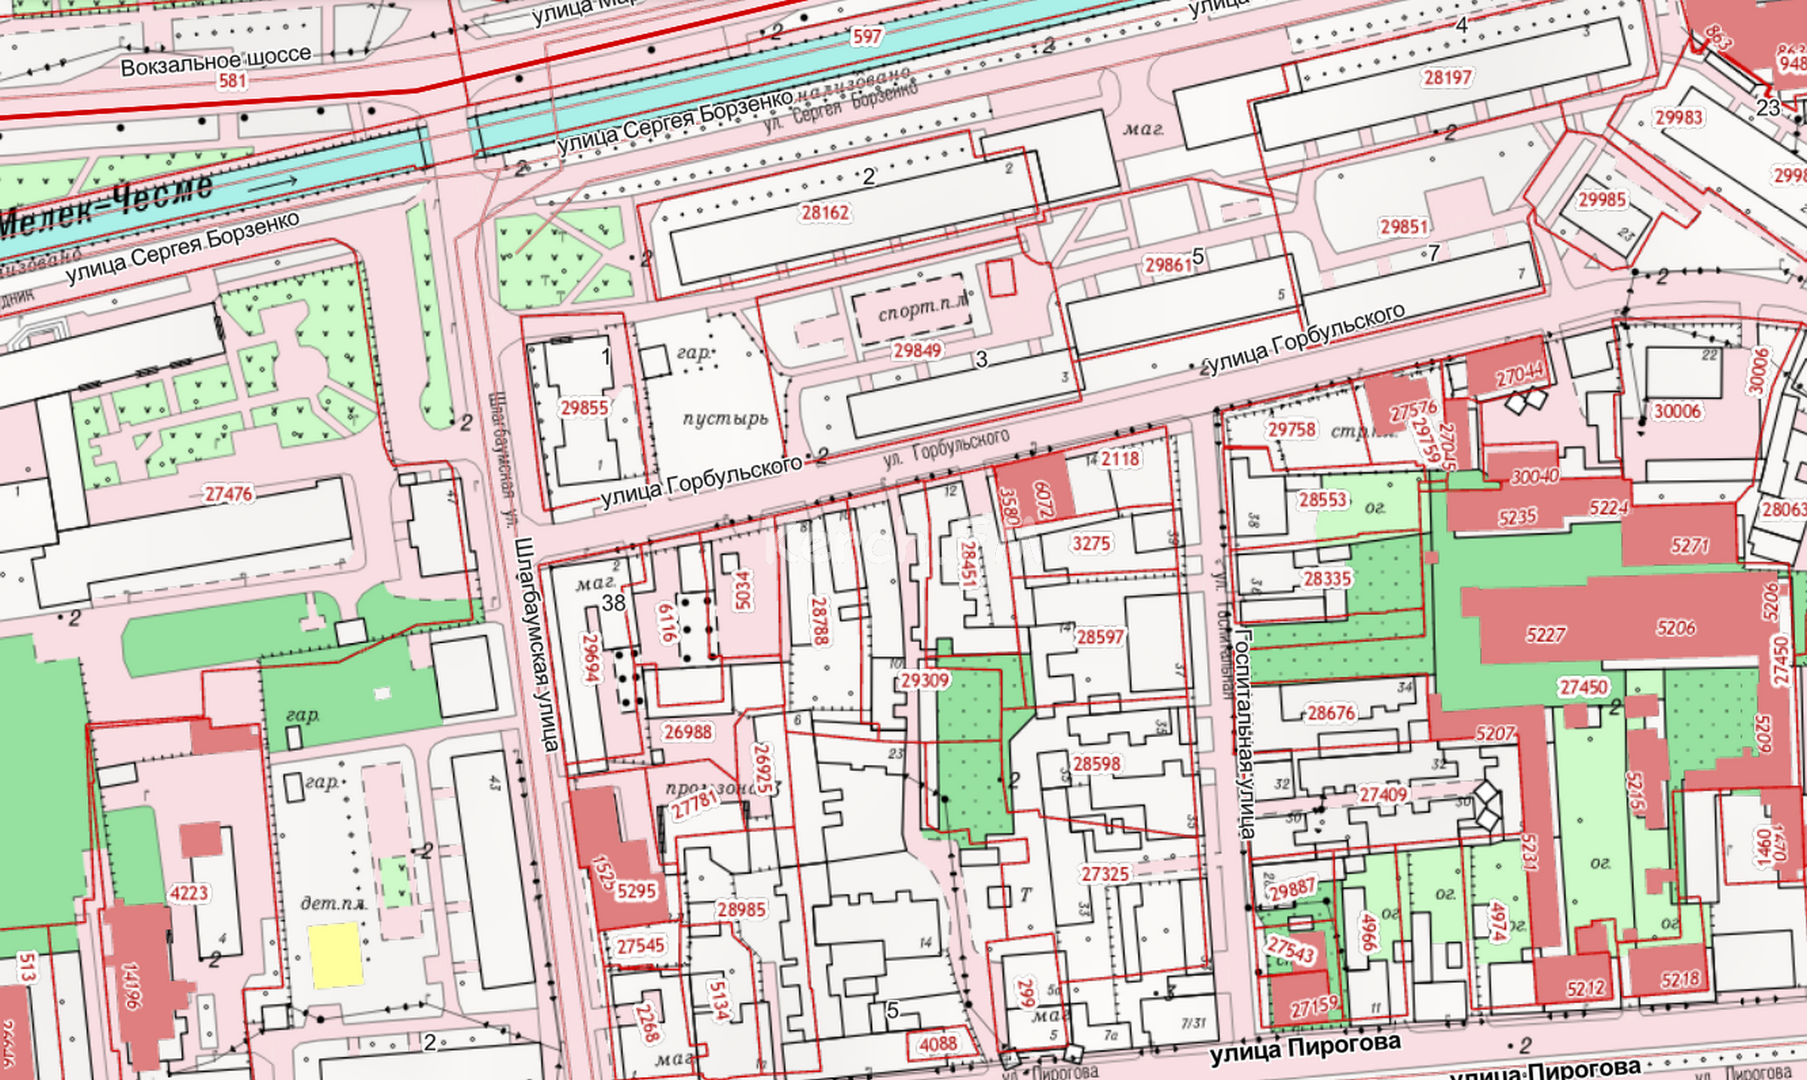Select red building parcel 5271
Viewport: 1807px width, 1080px height.
click(1690, 546)
